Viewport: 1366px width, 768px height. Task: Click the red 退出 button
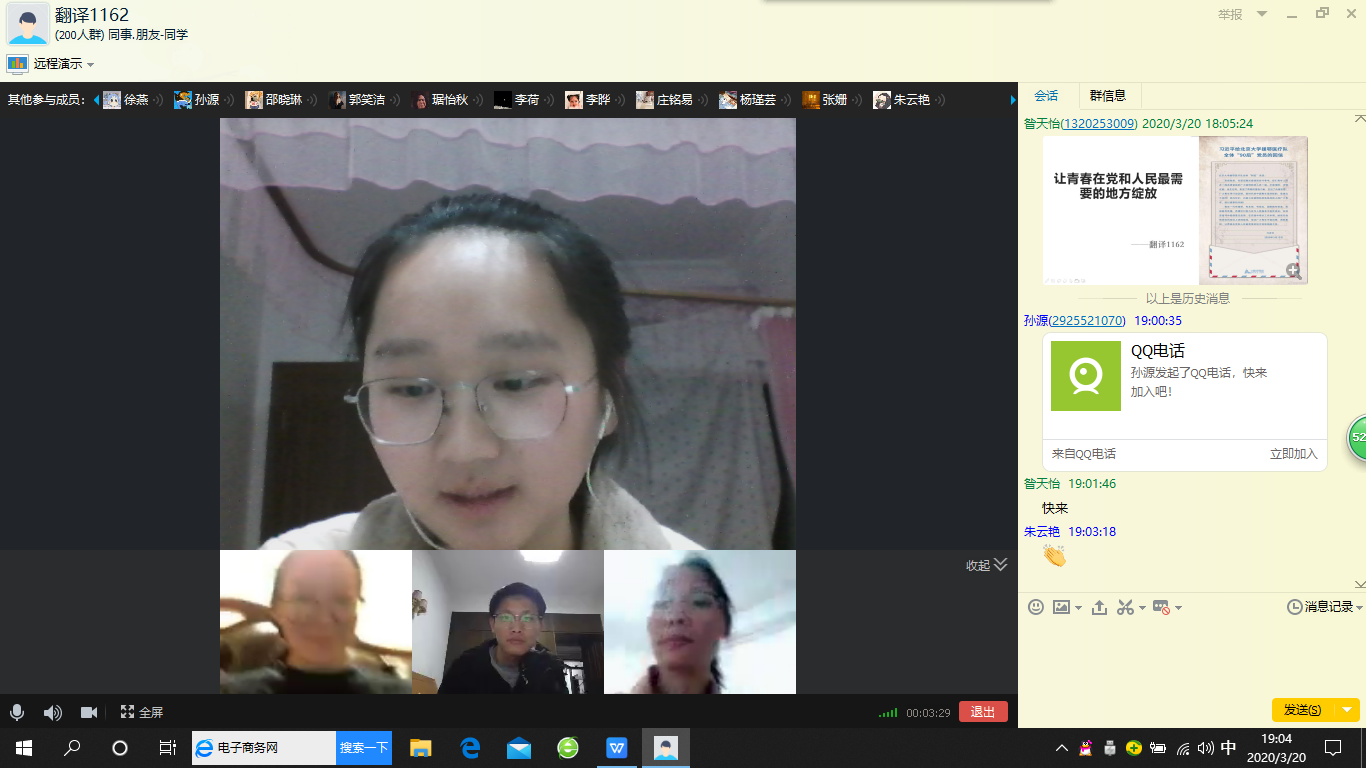click(982, 712)
